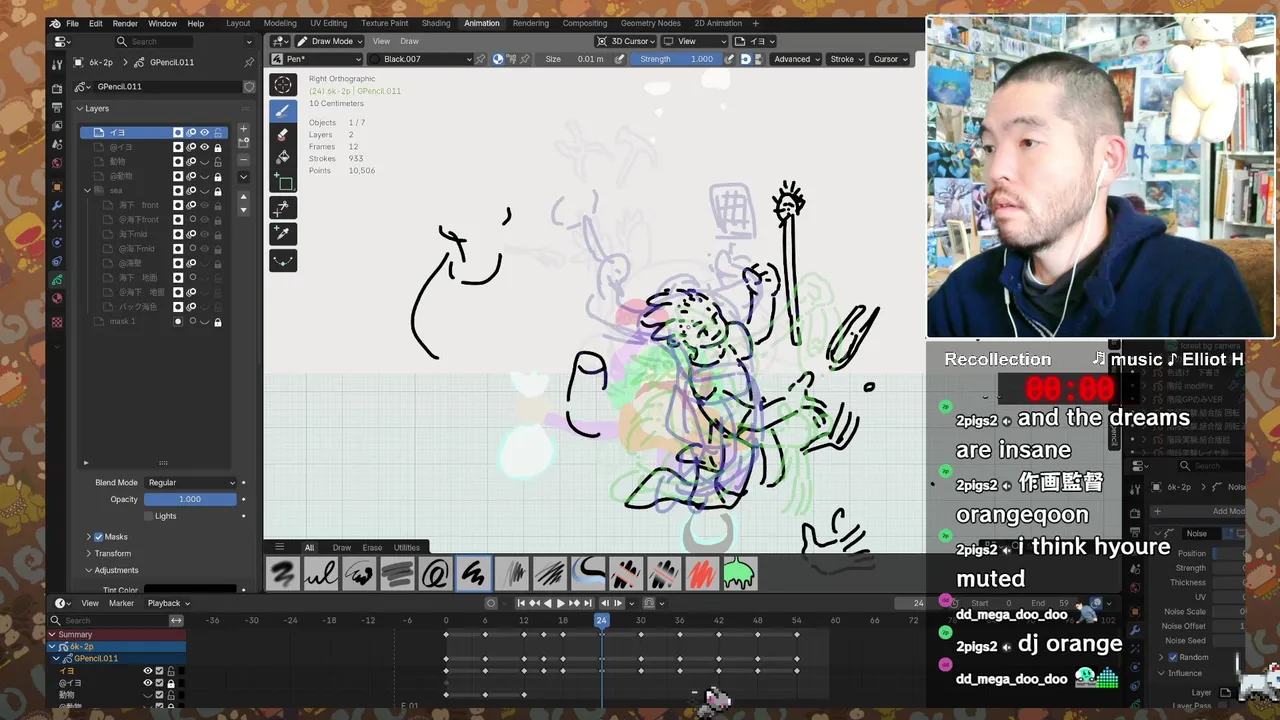Select the Eyedropper tool
Screen dimensions: 1280x720
(x=283, y=234)
